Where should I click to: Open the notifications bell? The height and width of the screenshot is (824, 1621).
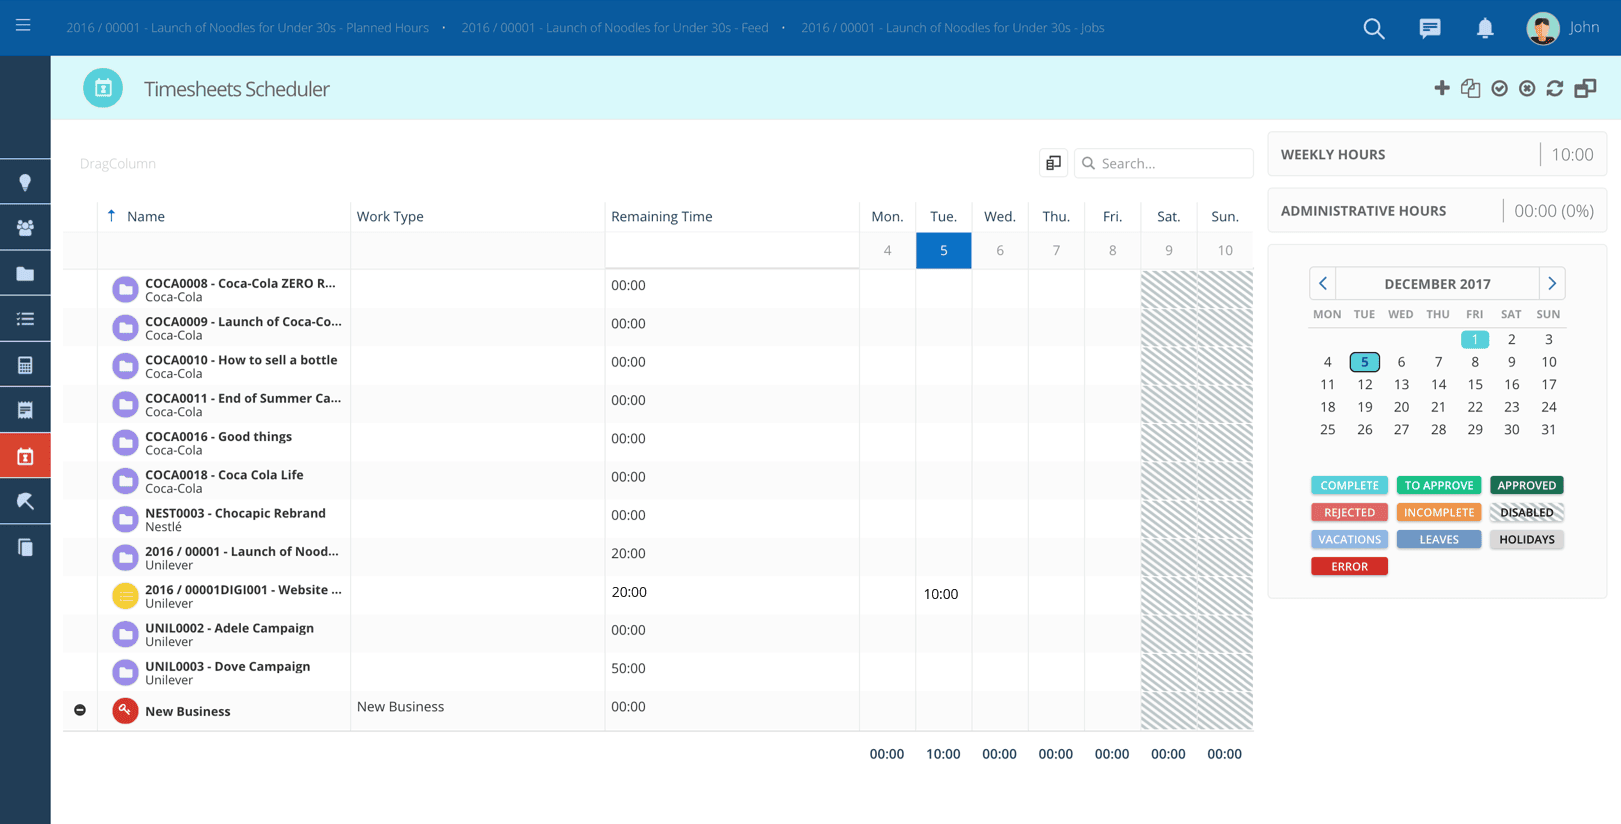tap(1485, 28)
